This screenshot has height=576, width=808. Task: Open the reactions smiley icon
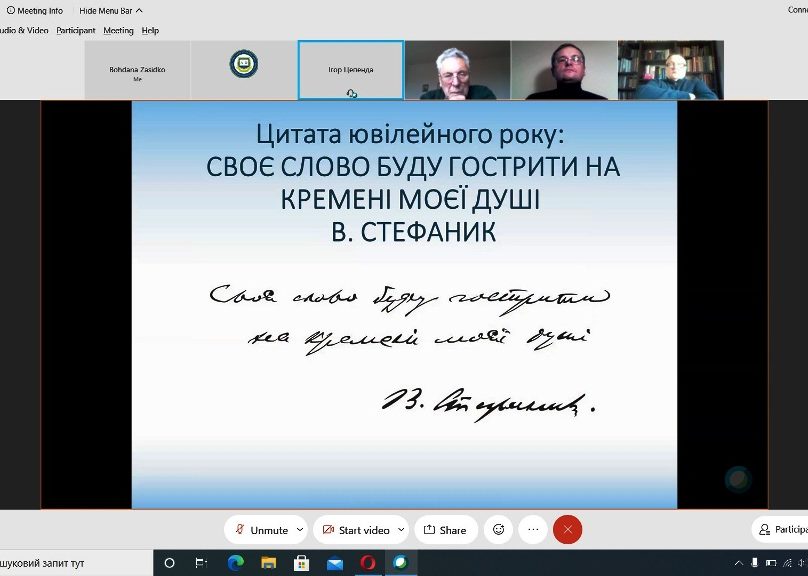click(x=498, y=530)
